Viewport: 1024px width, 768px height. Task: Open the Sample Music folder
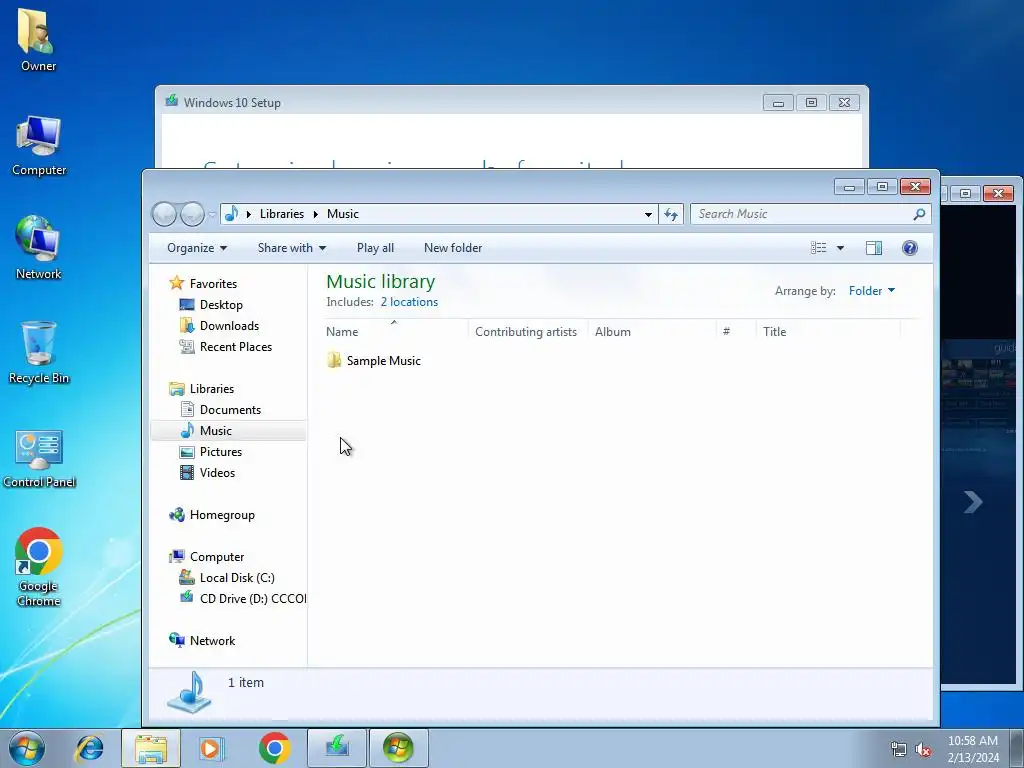point(374,360)
